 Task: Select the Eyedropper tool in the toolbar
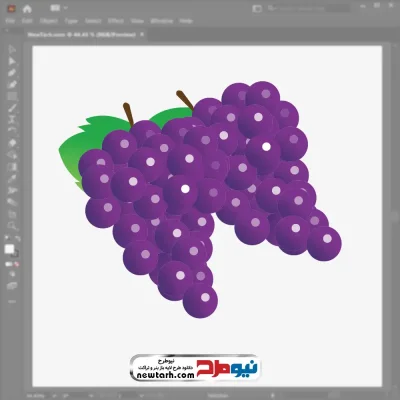pos(12,179)
